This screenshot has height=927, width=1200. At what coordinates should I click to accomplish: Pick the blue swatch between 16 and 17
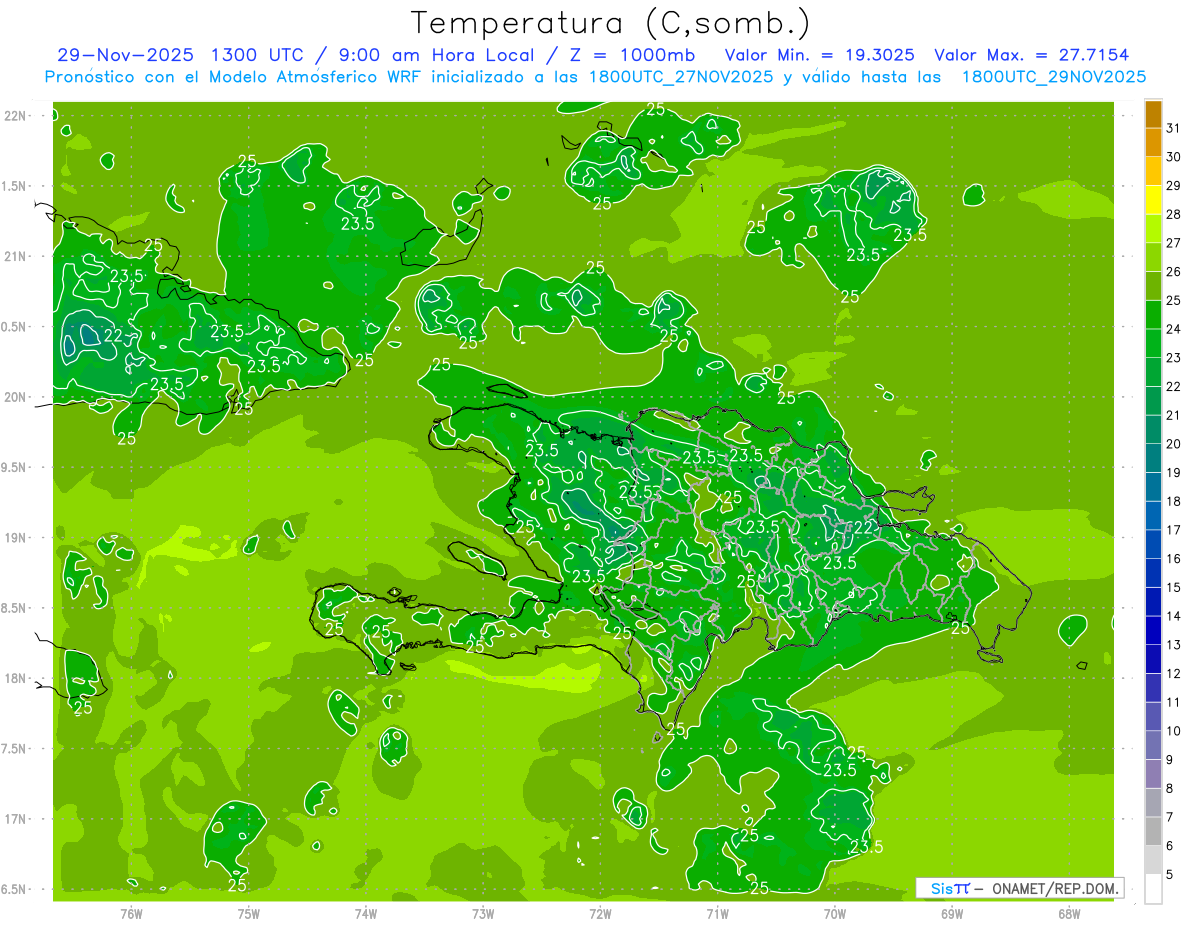[x=1153, y=544]
